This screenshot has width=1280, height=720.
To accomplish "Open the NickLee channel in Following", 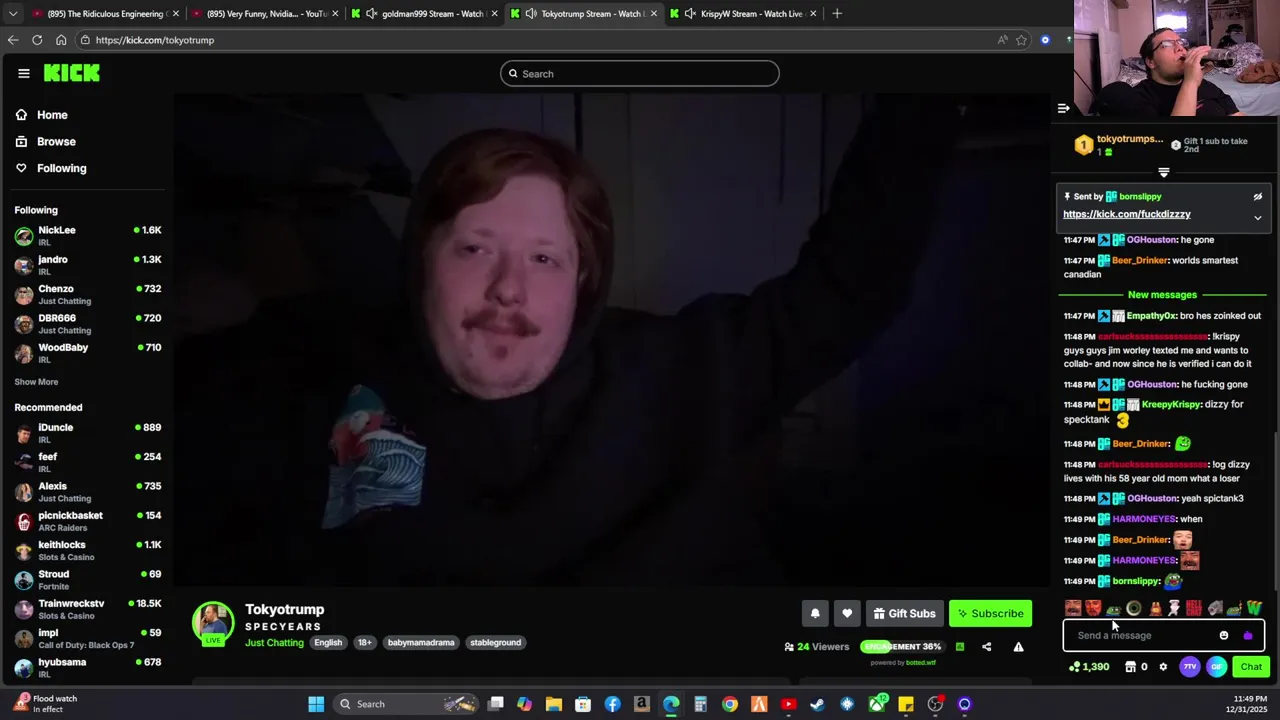I will tap(88, 236).
